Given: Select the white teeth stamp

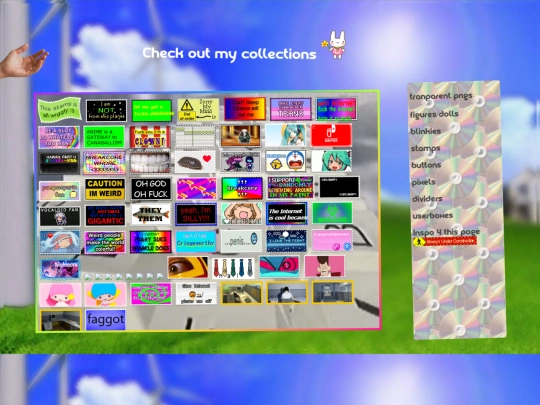Looking at the screenshot, I should tap(150, 162).
